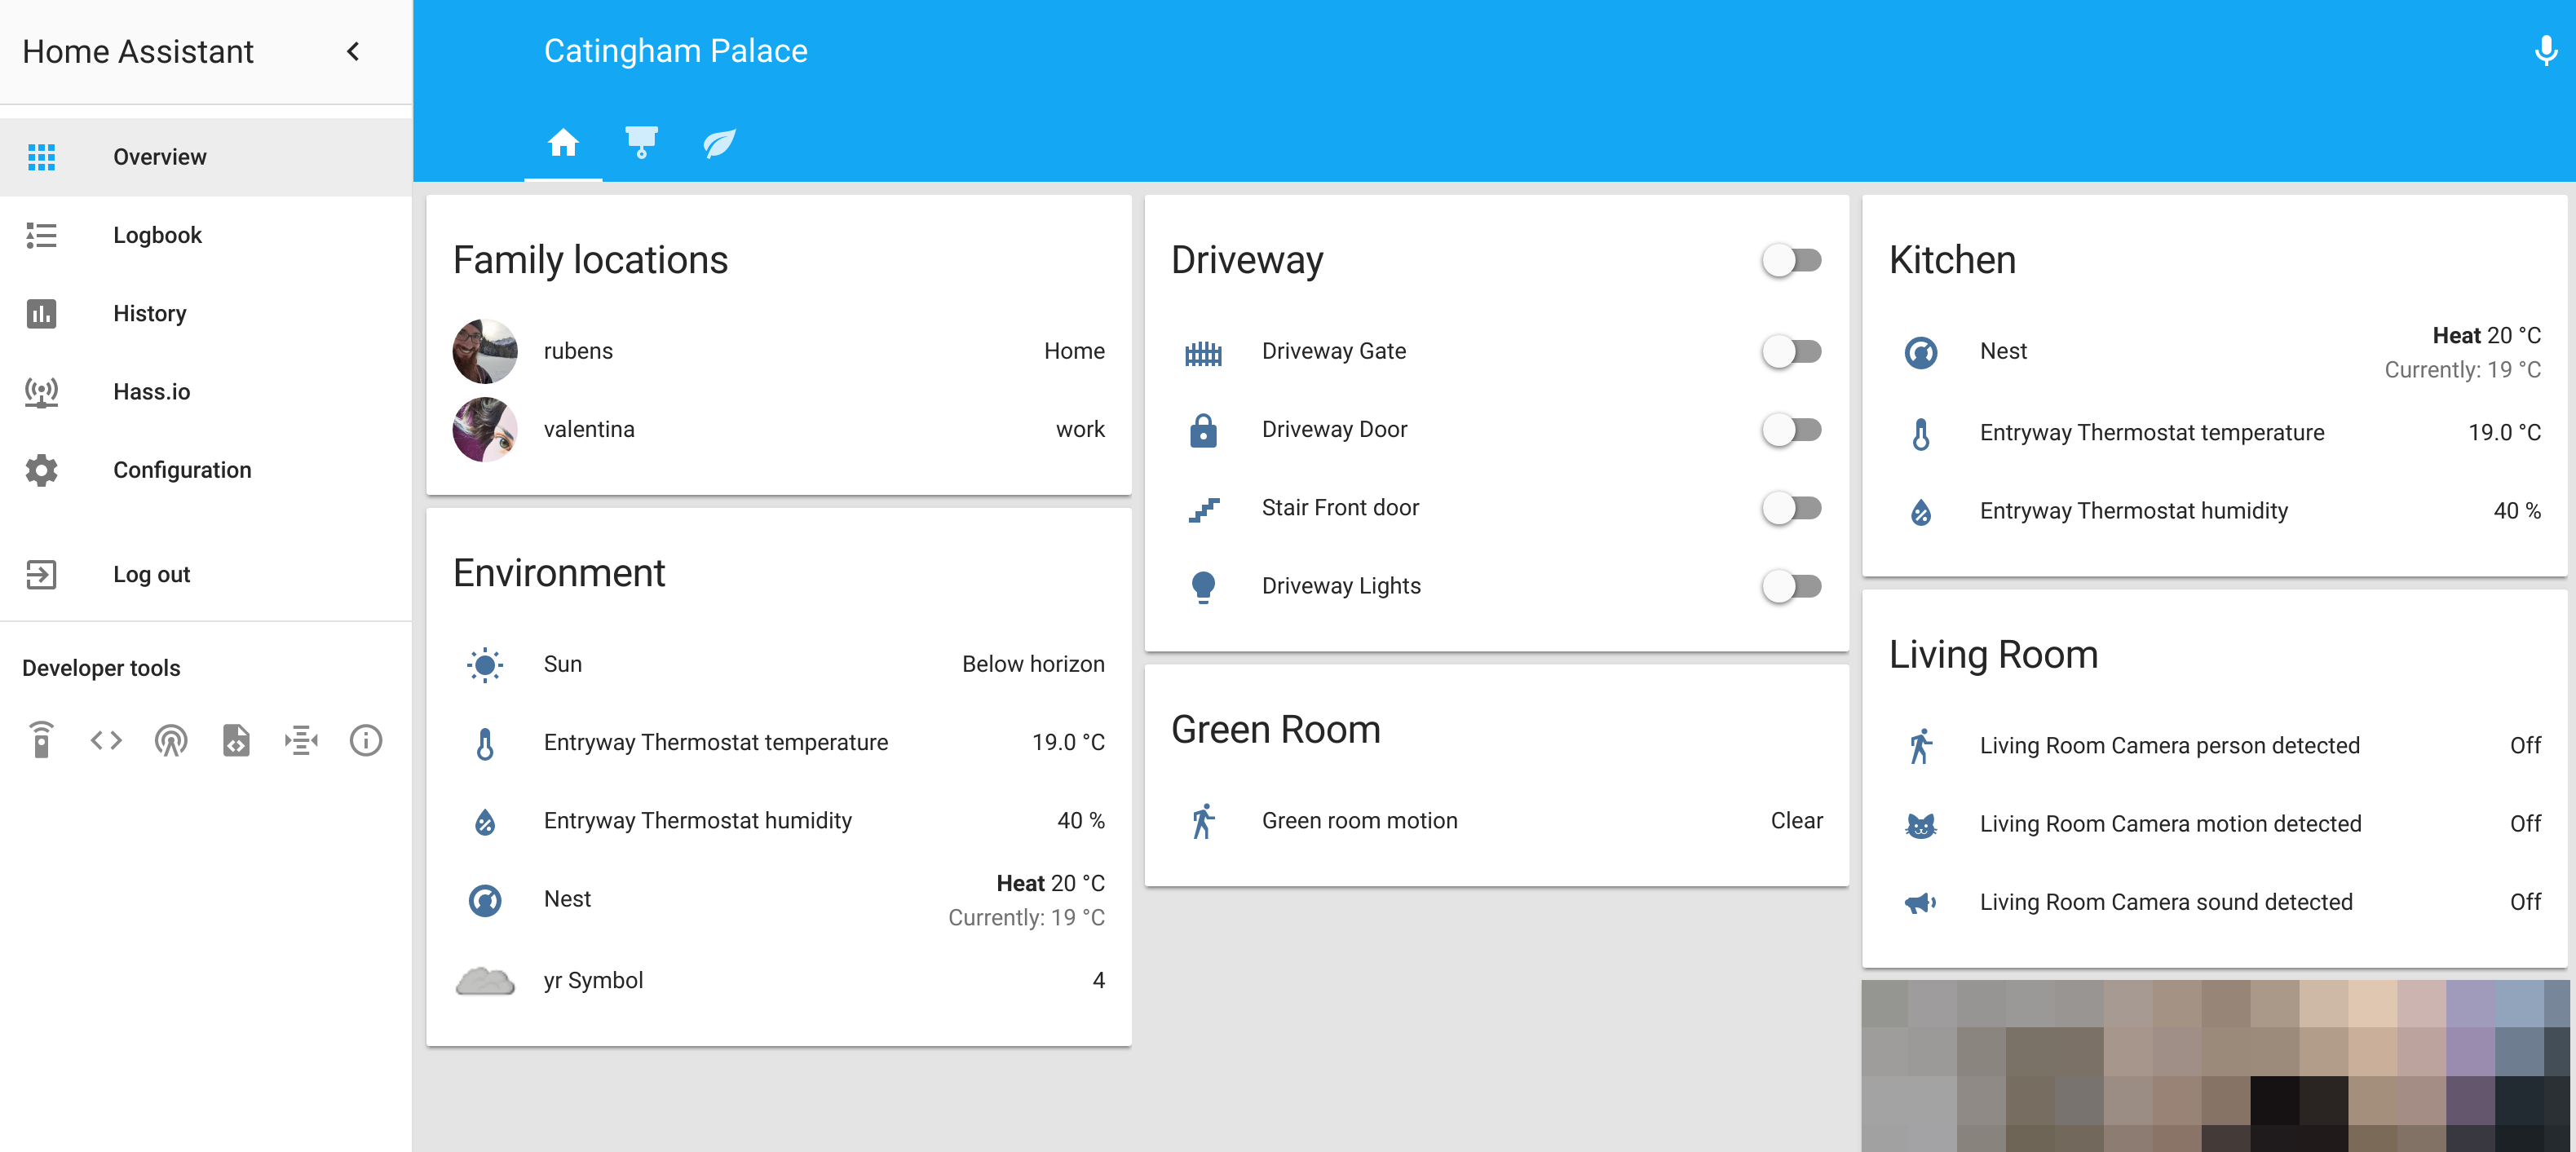Click the cat icon for motion detected
The width and height of the screenshot is (2576, 1152).
click(x=1921, y=825)
